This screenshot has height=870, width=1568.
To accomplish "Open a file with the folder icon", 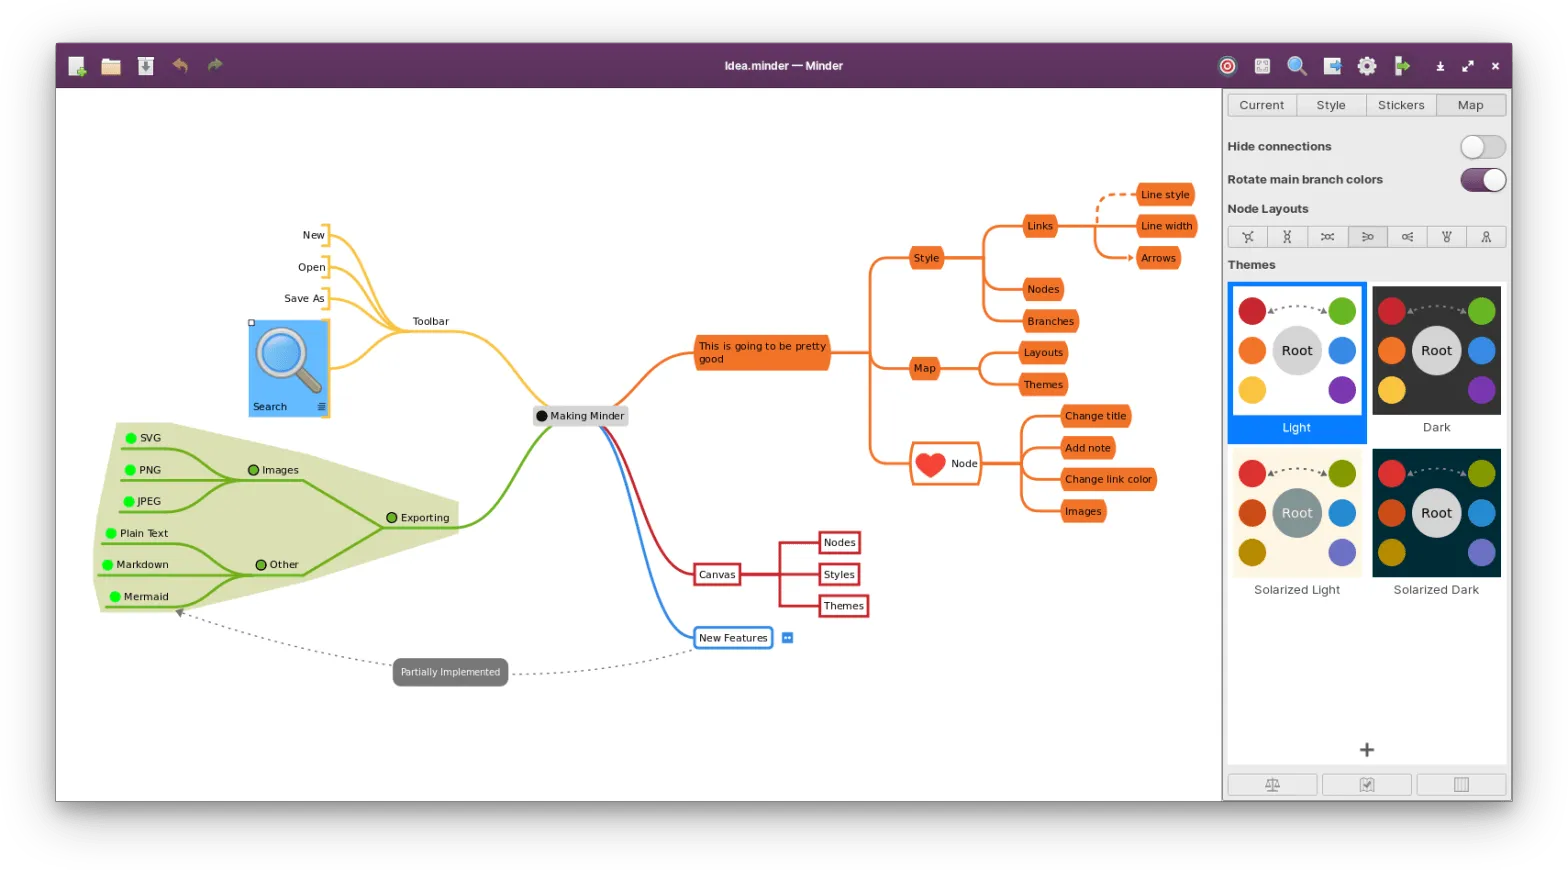I will tap(111, 66).
